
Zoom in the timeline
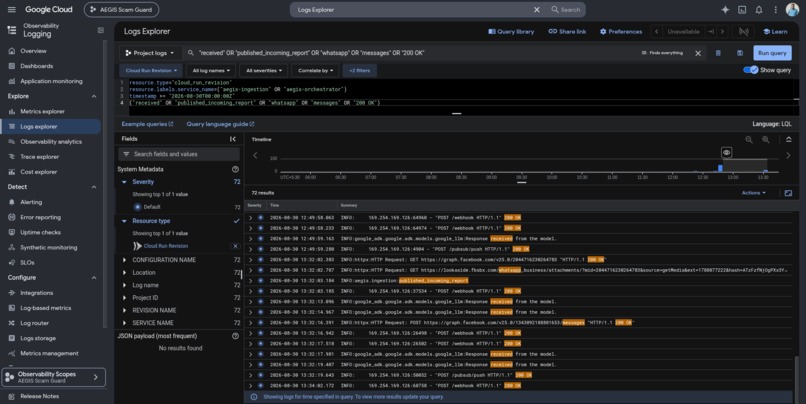click(765, 140)
